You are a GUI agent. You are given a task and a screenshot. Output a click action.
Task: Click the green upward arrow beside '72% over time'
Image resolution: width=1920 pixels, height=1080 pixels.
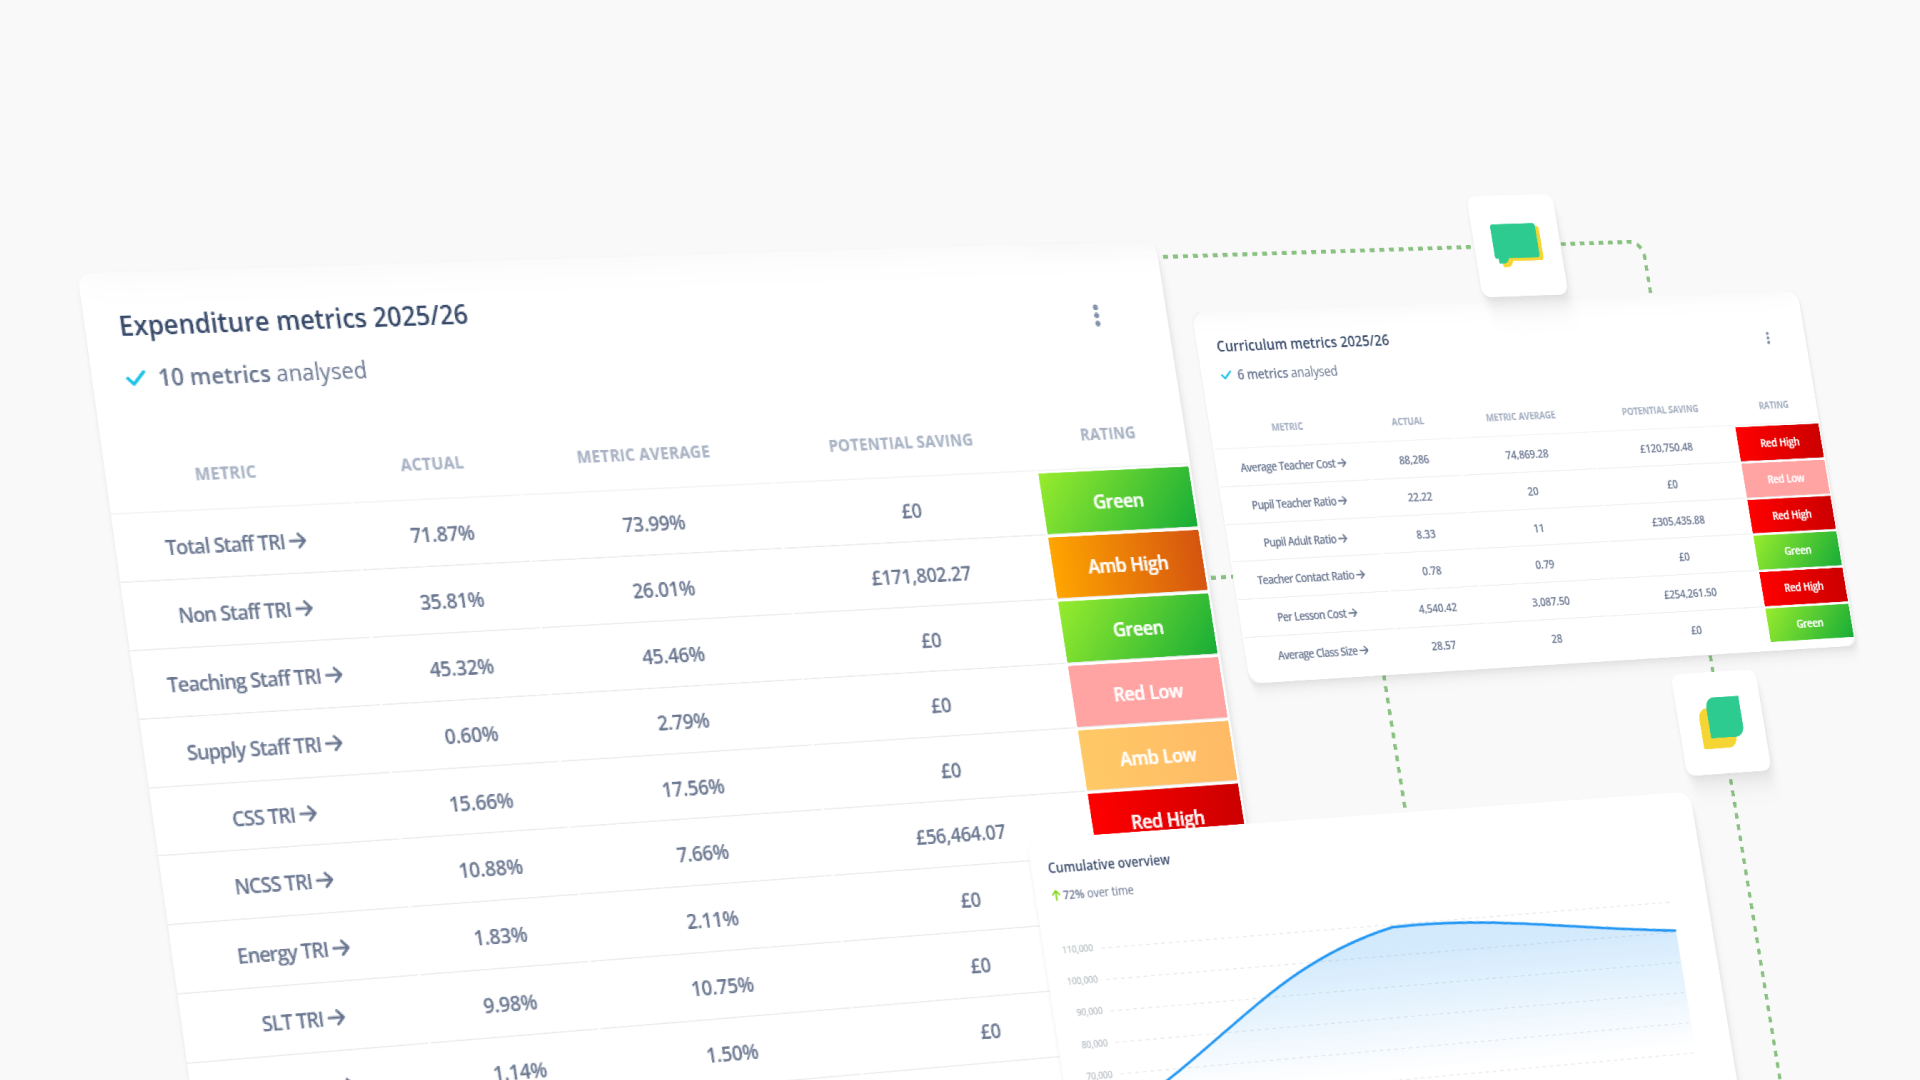(x=1056, y=896)
